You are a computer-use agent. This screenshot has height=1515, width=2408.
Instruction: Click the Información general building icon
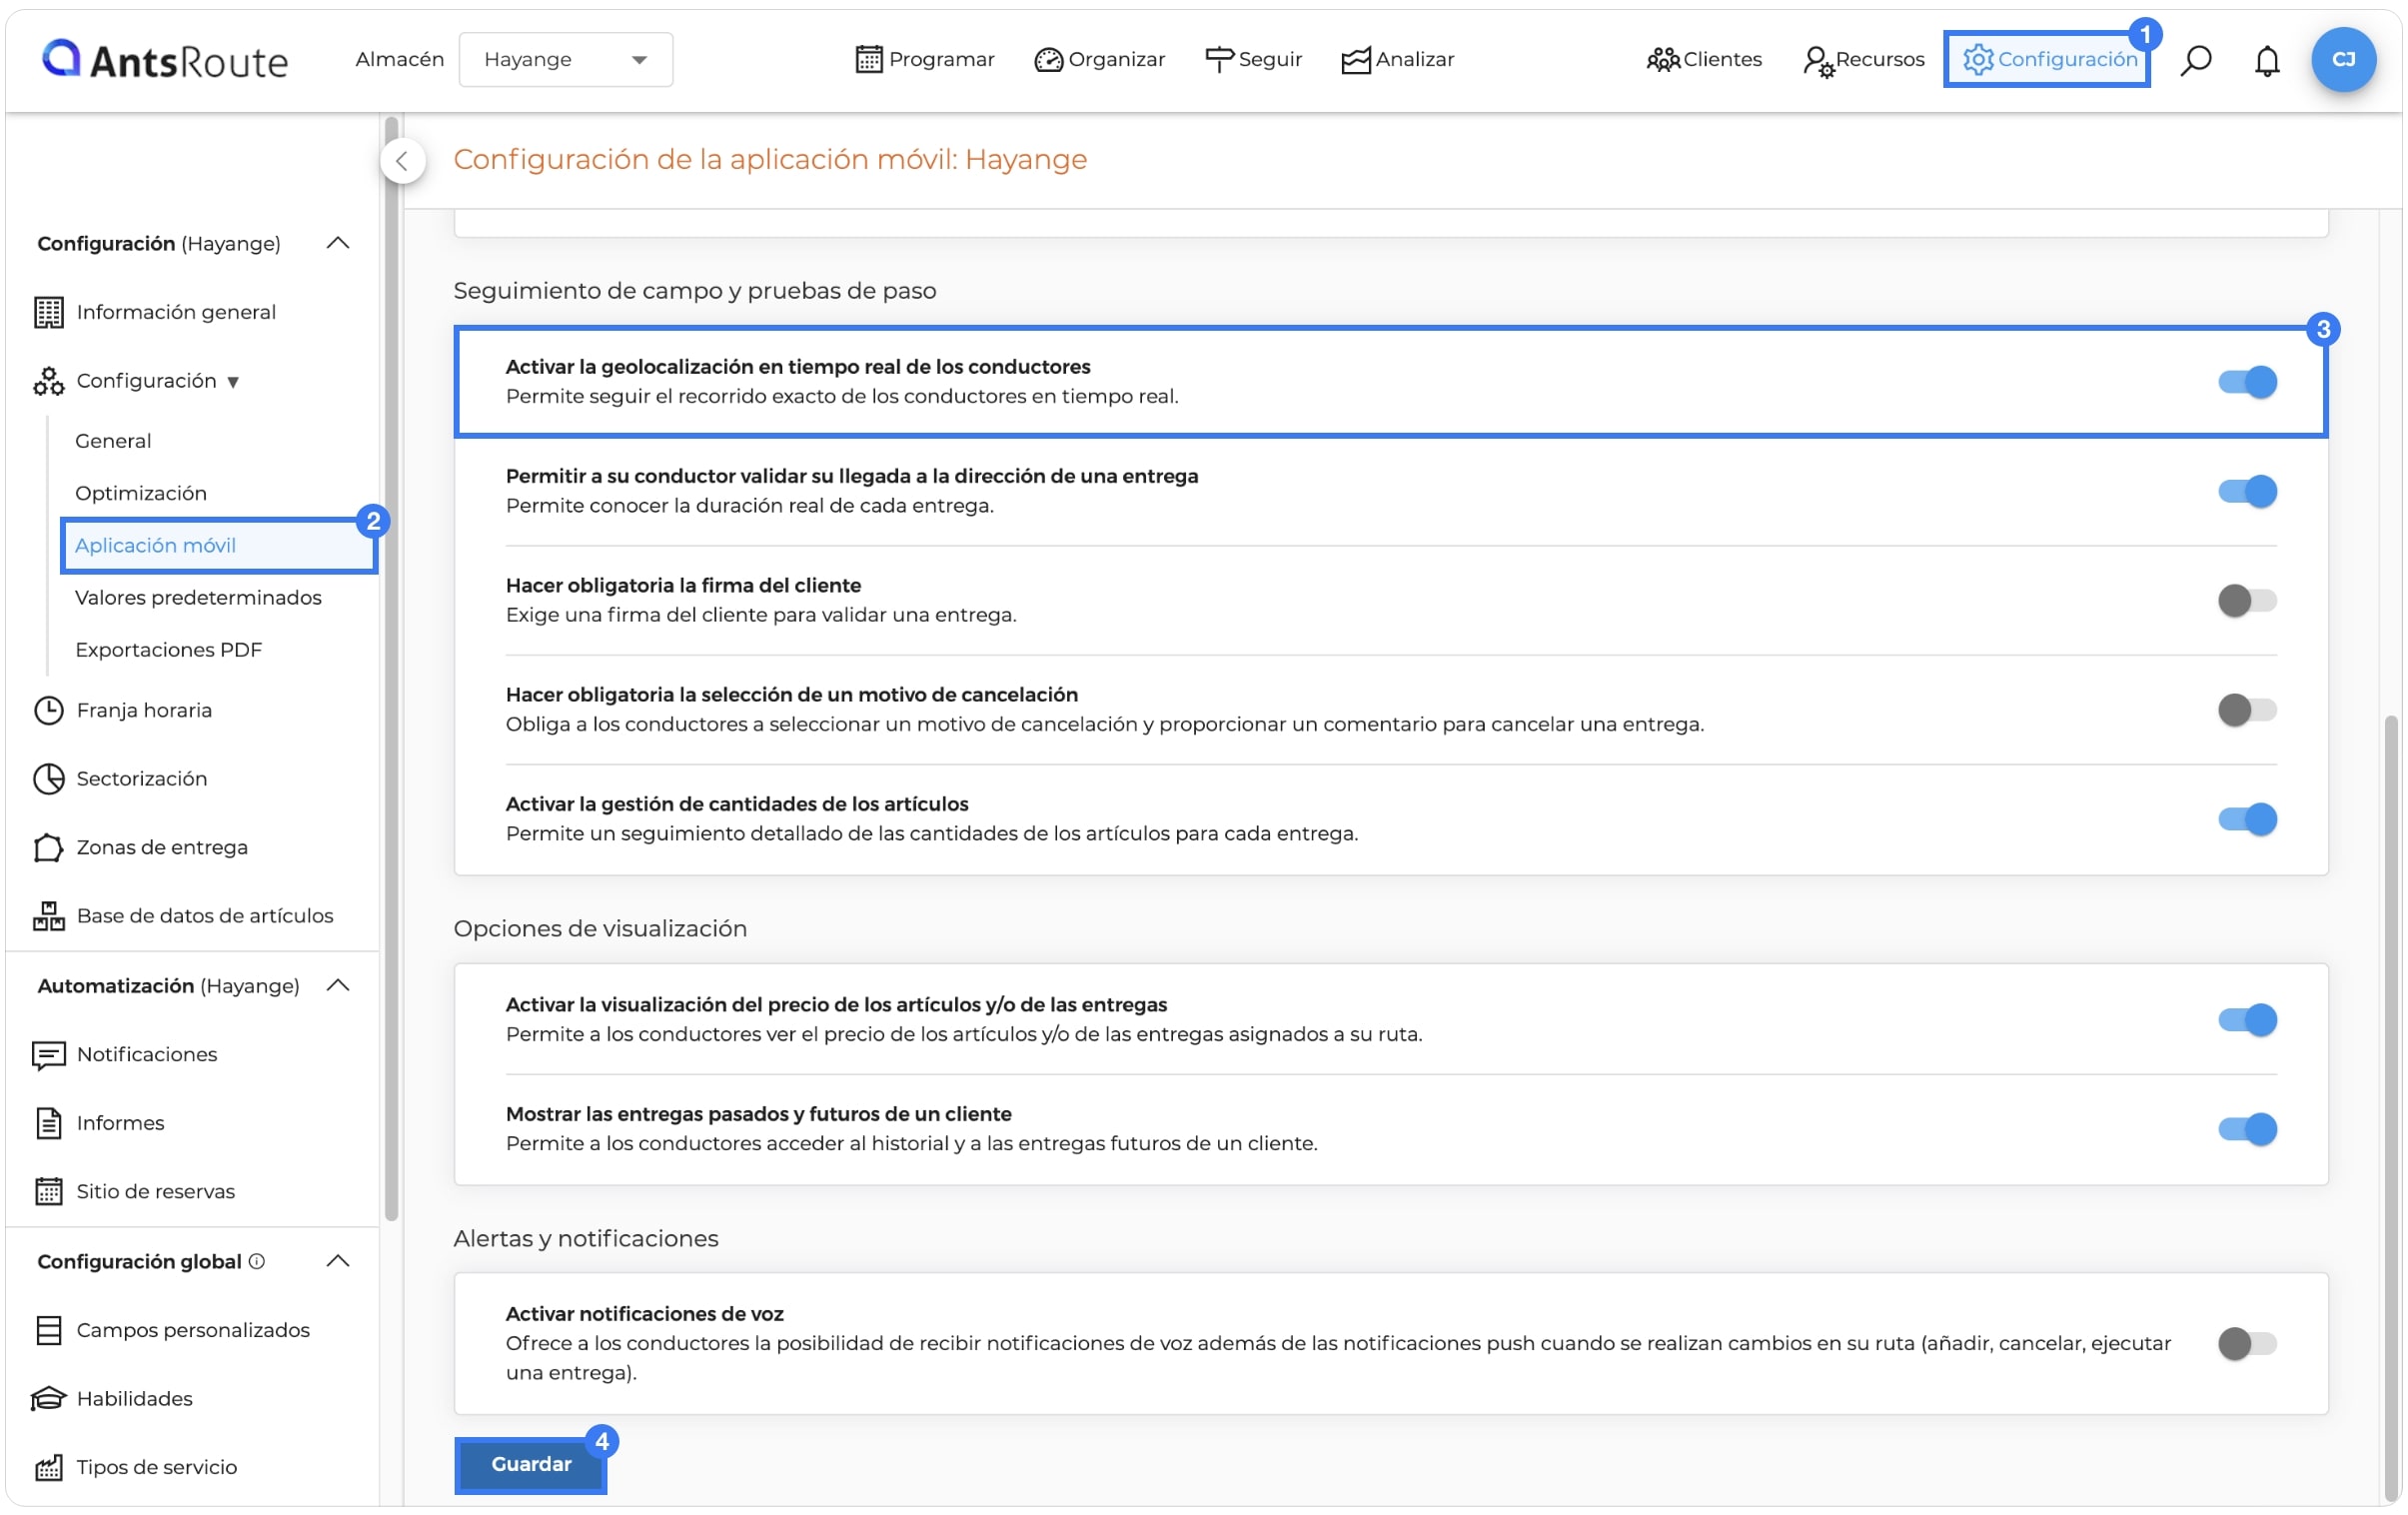[48, 312]
